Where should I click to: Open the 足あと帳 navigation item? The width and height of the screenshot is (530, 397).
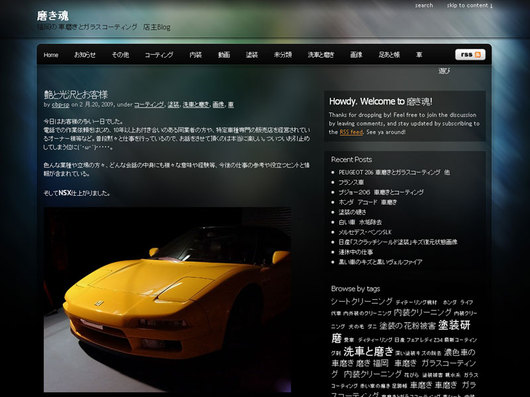coord(389,55)
